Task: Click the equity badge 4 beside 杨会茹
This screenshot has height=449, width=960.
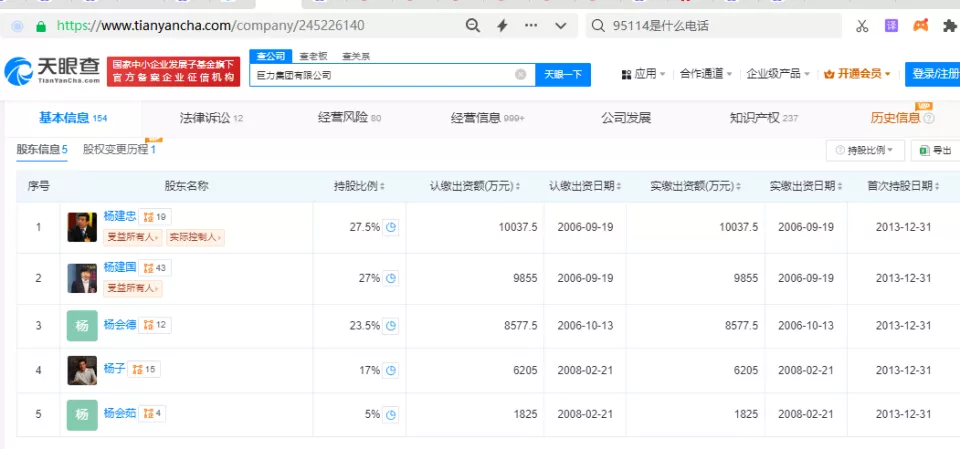Action: pyautogui.click(x=152, y=413)
